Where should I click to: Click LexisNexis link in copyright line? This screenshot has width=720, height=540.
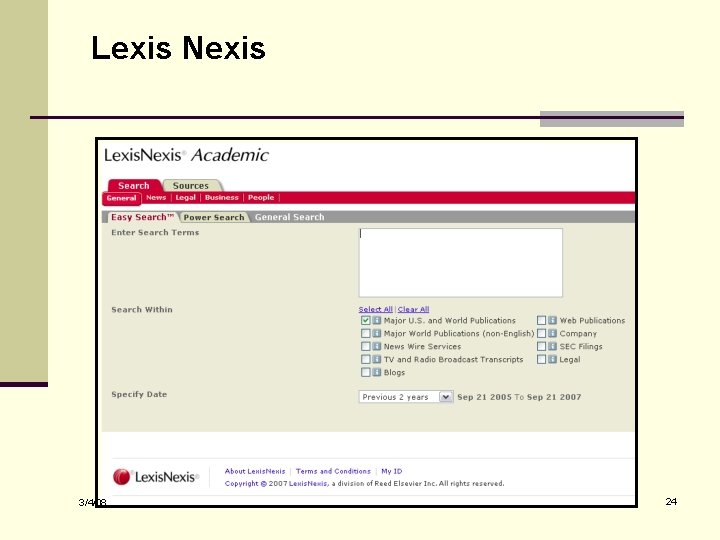308,484
